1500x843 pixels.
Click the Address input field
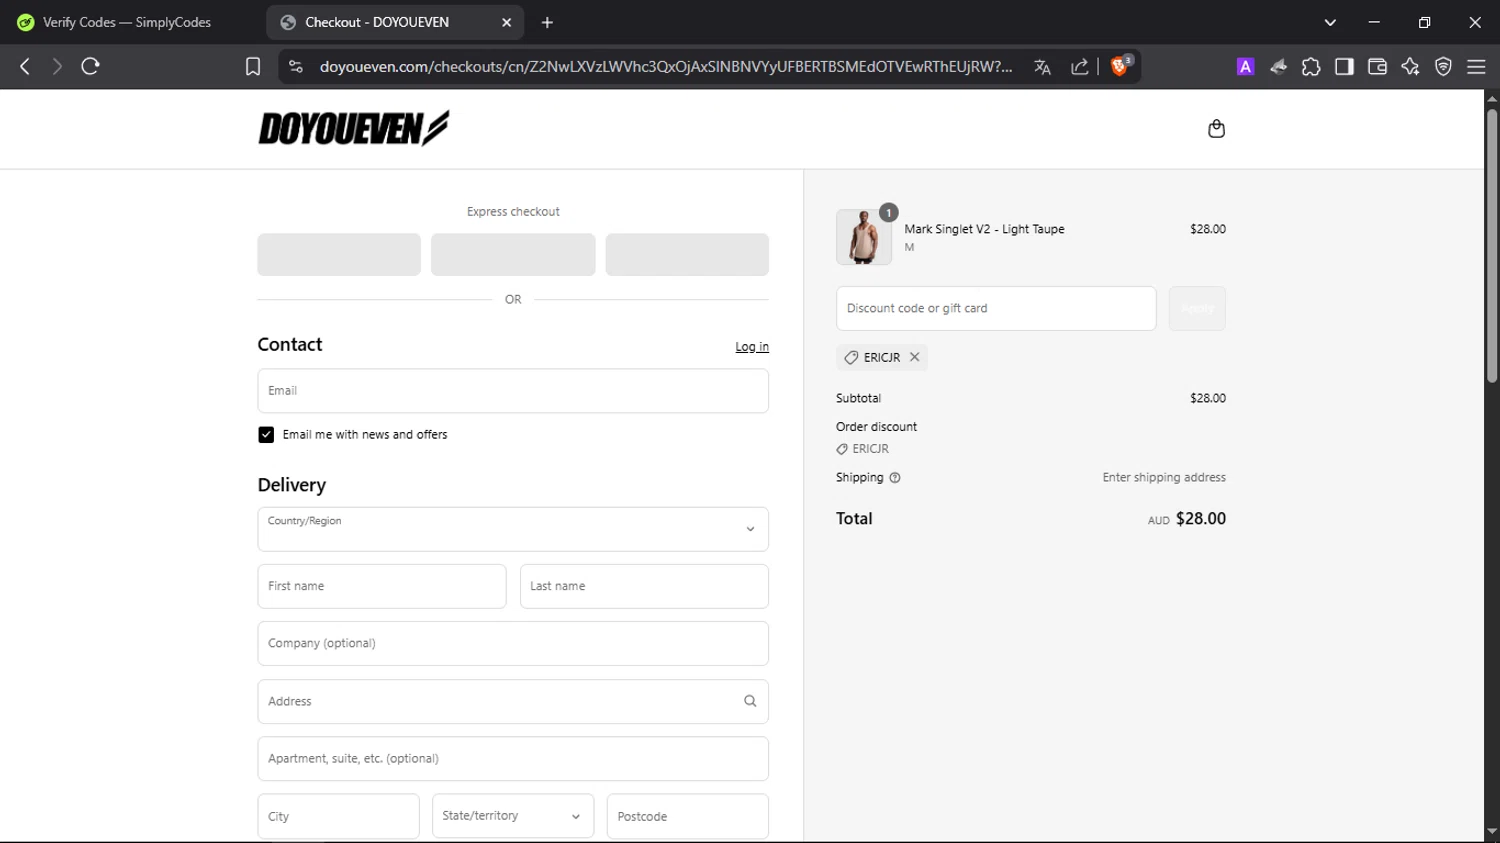[x=513, y=701]
